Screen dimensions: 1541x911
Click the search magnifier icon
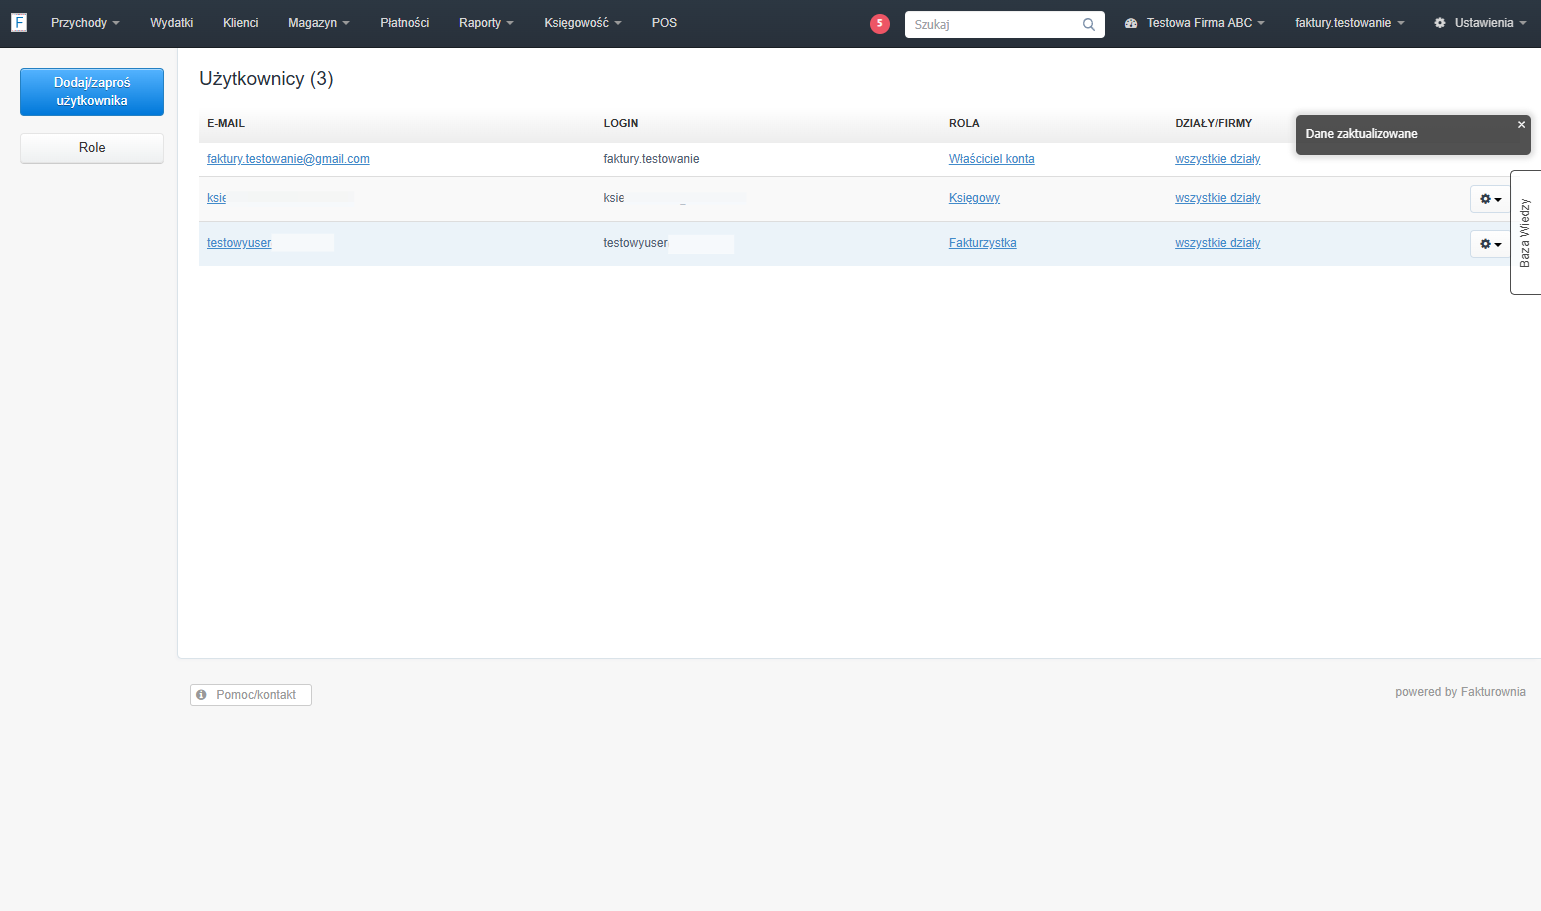pos(1089,24)
